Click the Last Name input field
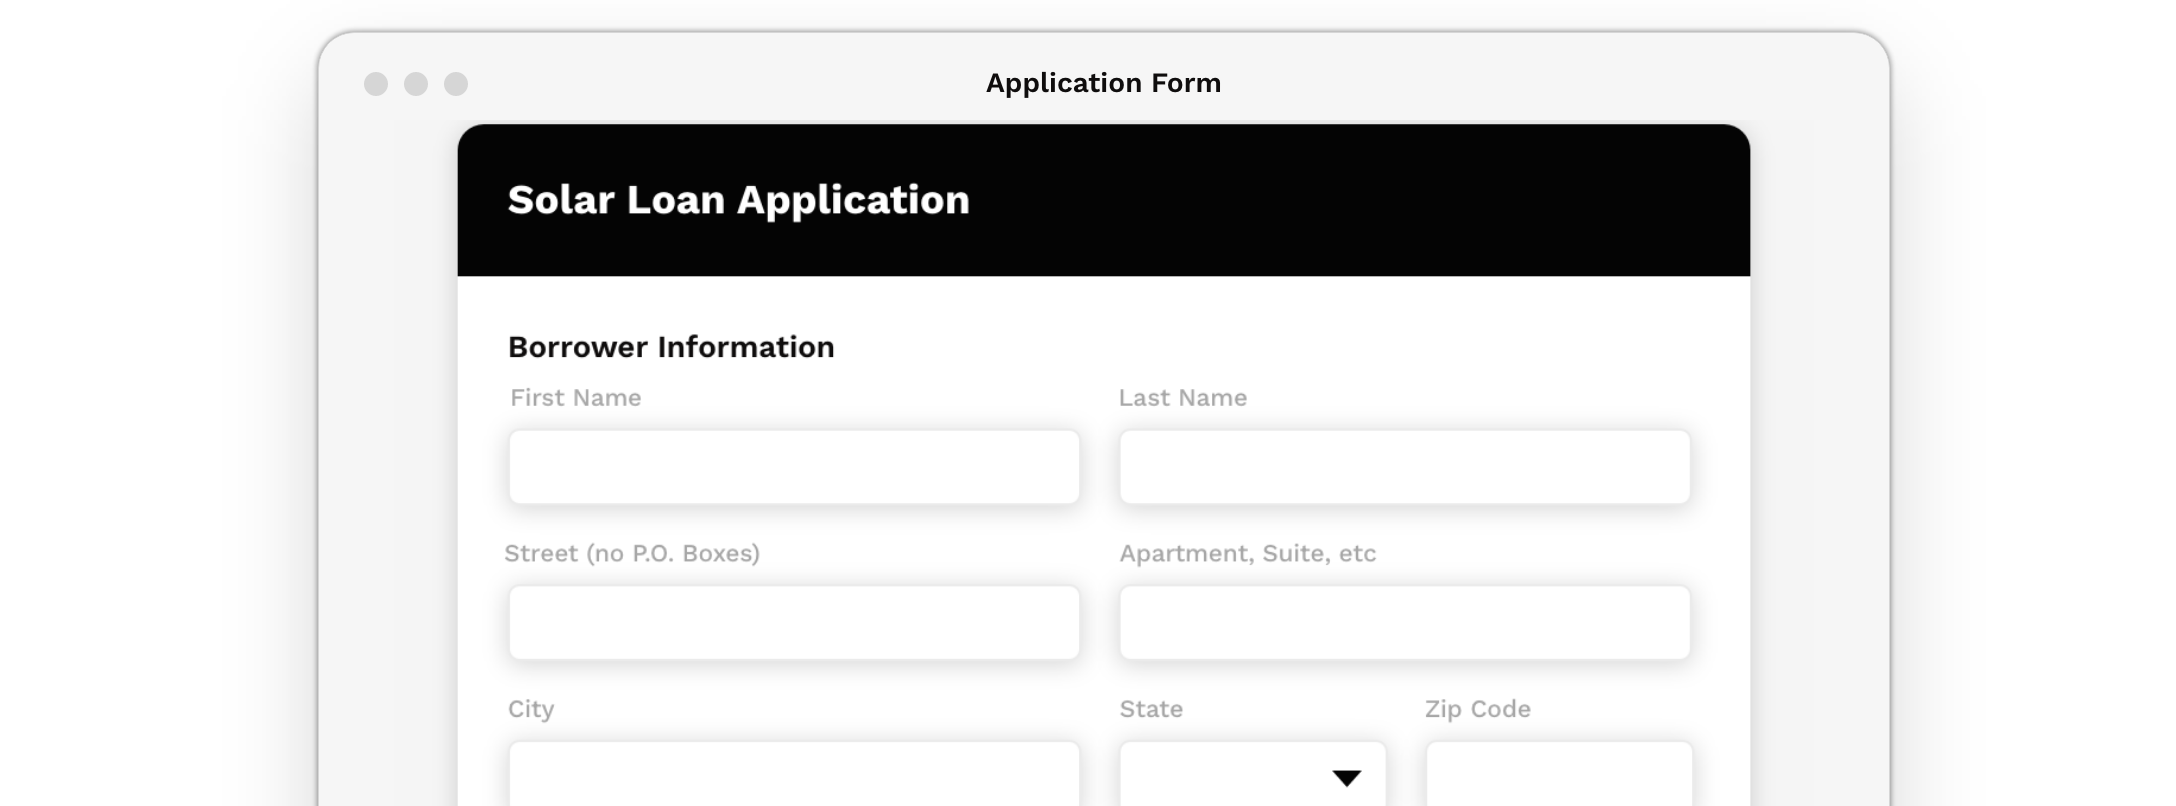2176x806 pixels. (1404, 466)
